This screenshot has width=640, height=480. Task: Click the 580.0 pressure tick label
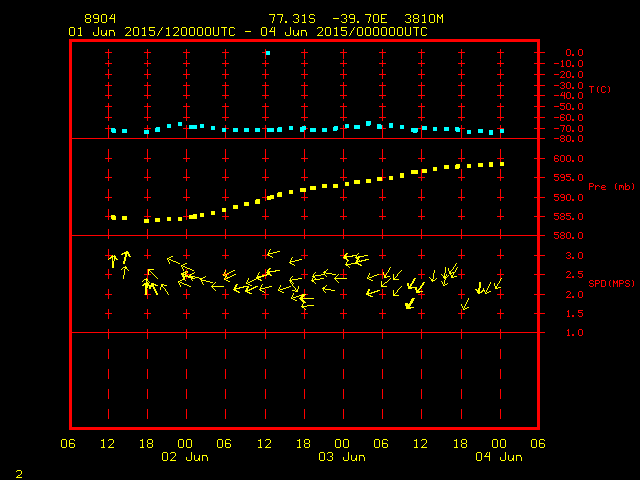click(567, 236)
